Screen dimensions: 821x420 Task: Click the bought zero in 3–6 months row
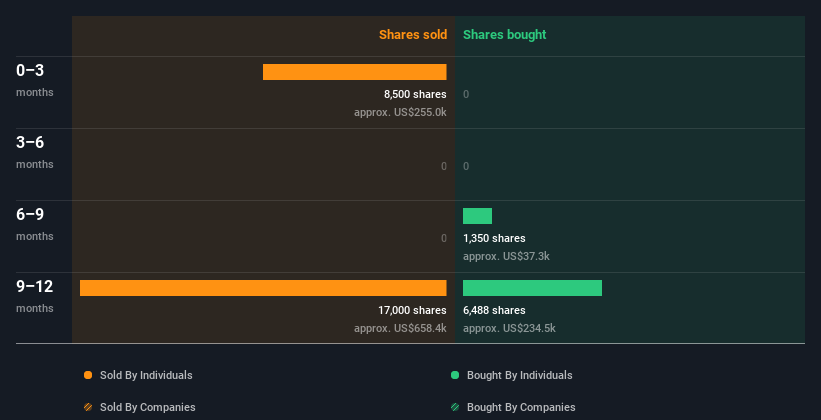click(466, 167)
